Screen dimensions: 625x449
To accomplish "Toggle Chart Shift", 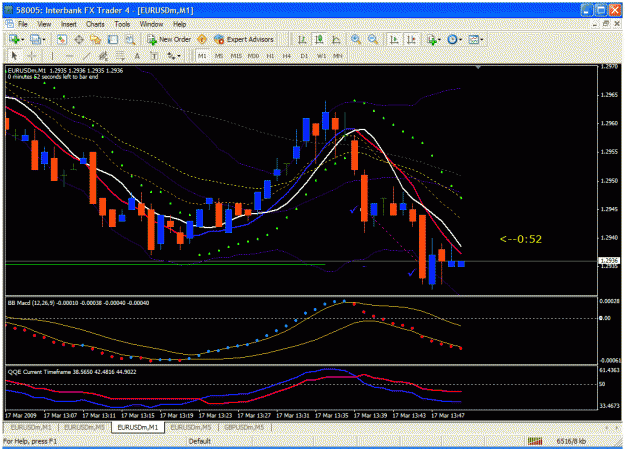I will pos(411,39).
